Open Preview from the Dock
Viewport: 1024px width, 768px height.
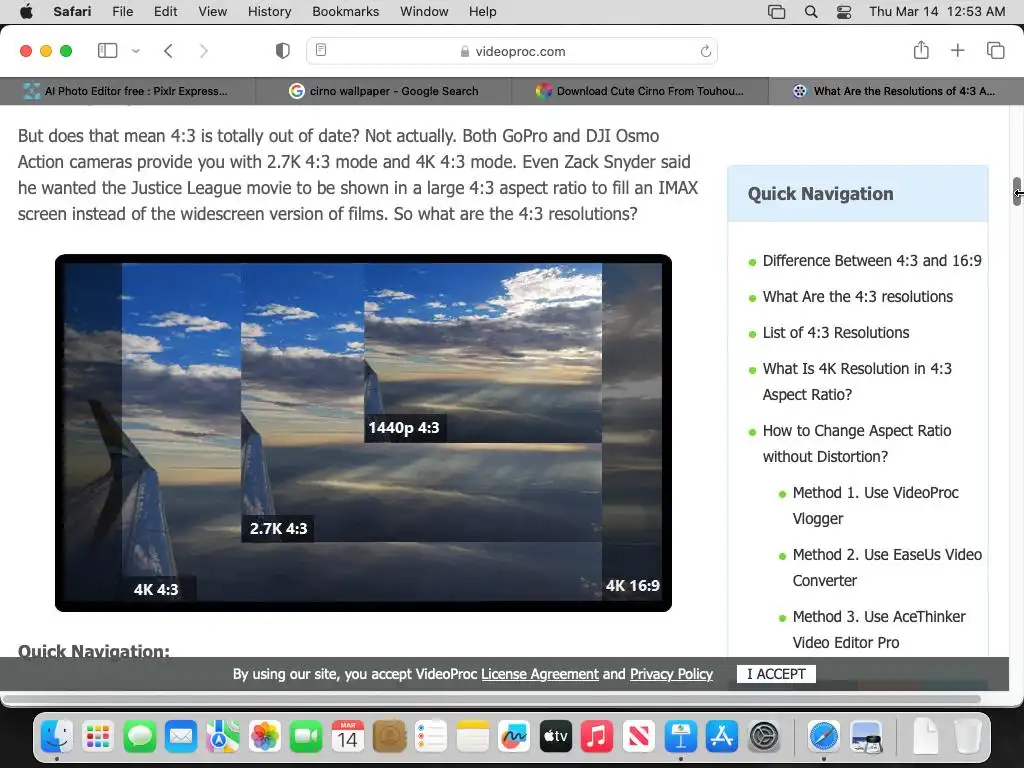(866, 737)
